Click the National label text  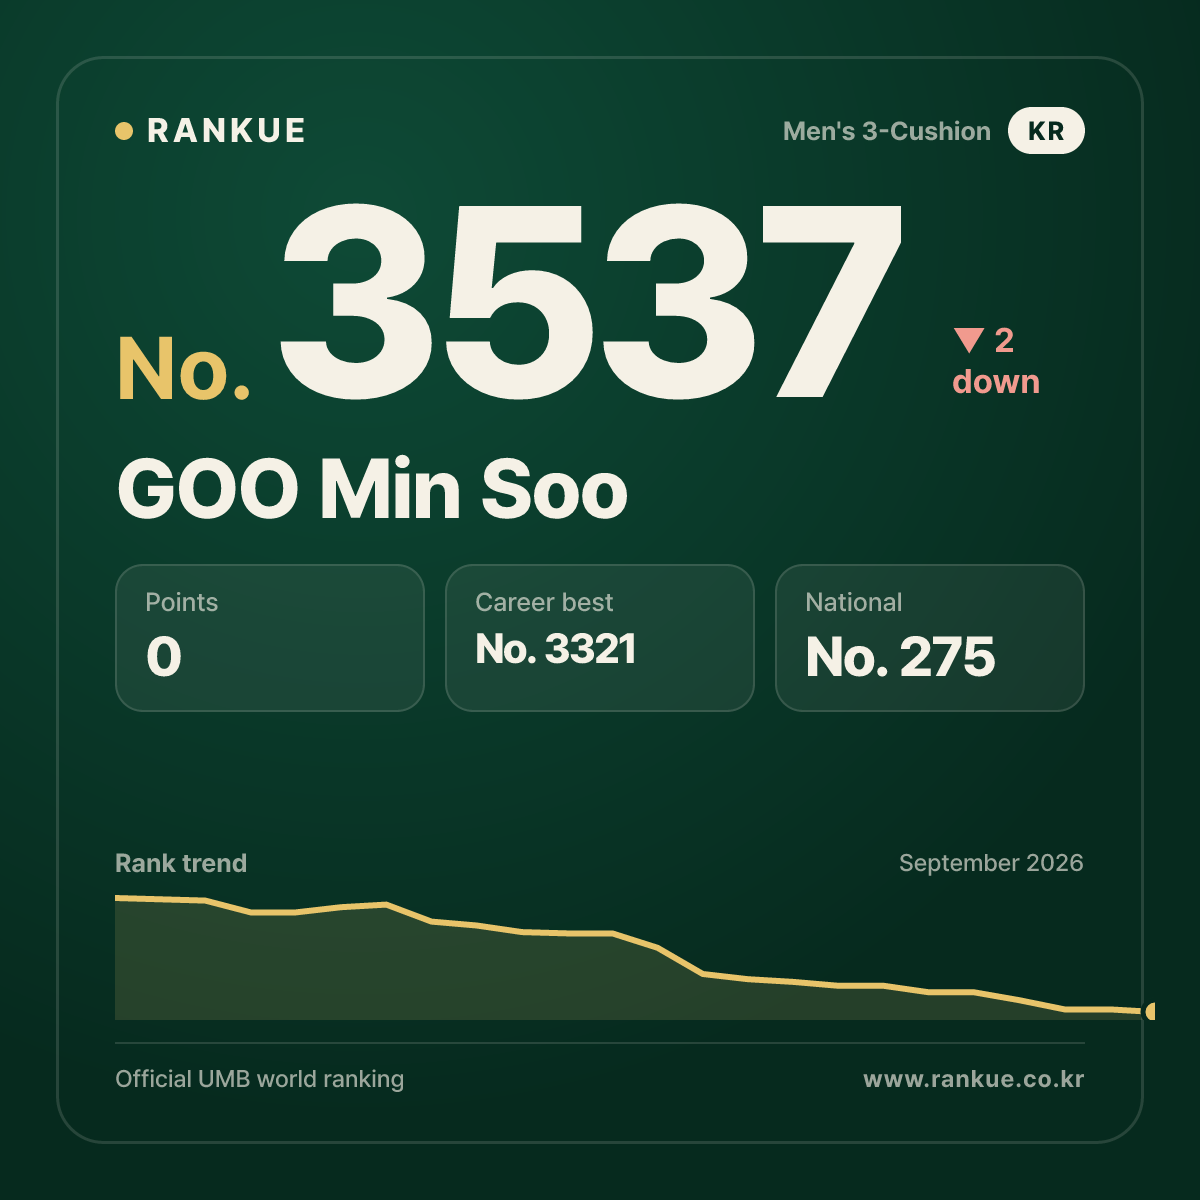pos(854,602)
